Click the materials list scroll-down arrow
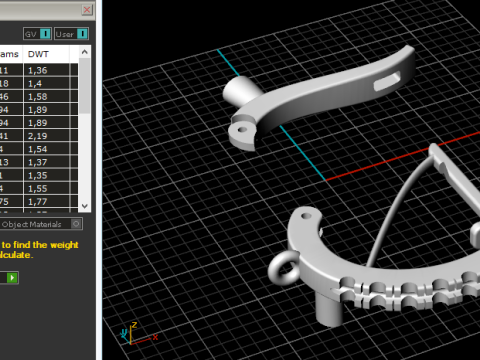This screenshot has height=360, width=480. pyautogui.click(x=85, y=206)
